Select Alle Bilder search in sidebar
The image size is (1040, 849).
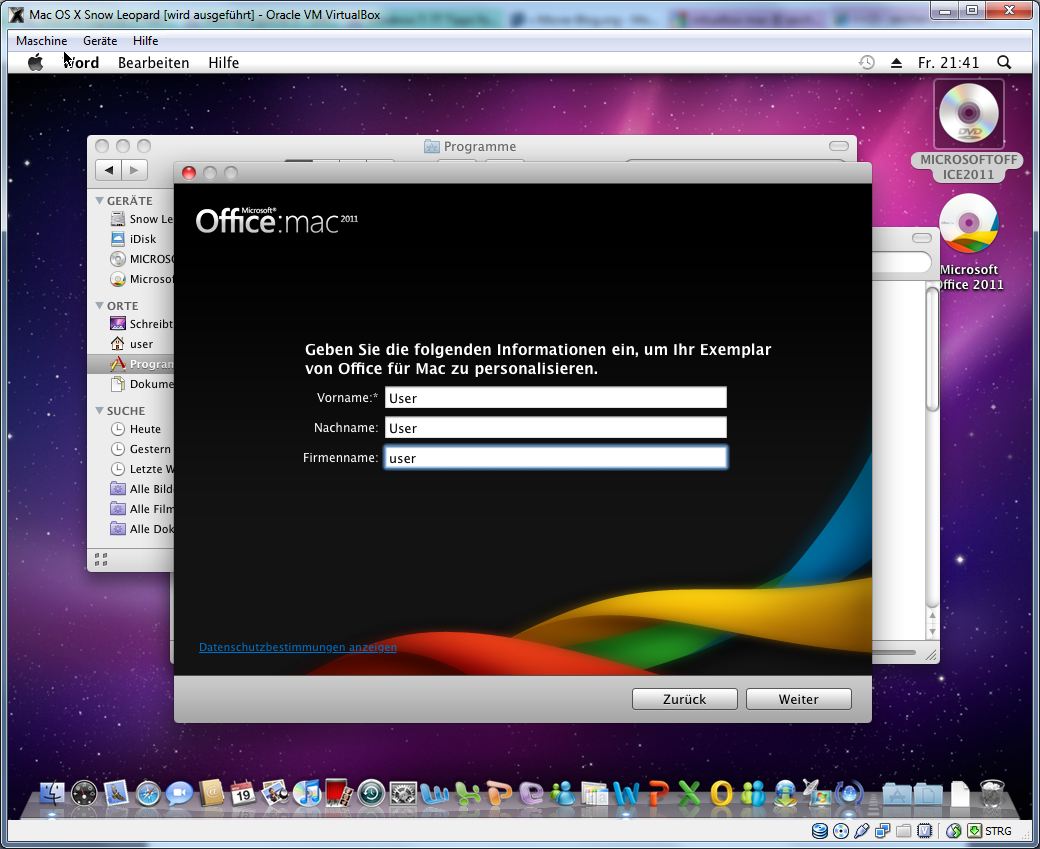[141, 489]
